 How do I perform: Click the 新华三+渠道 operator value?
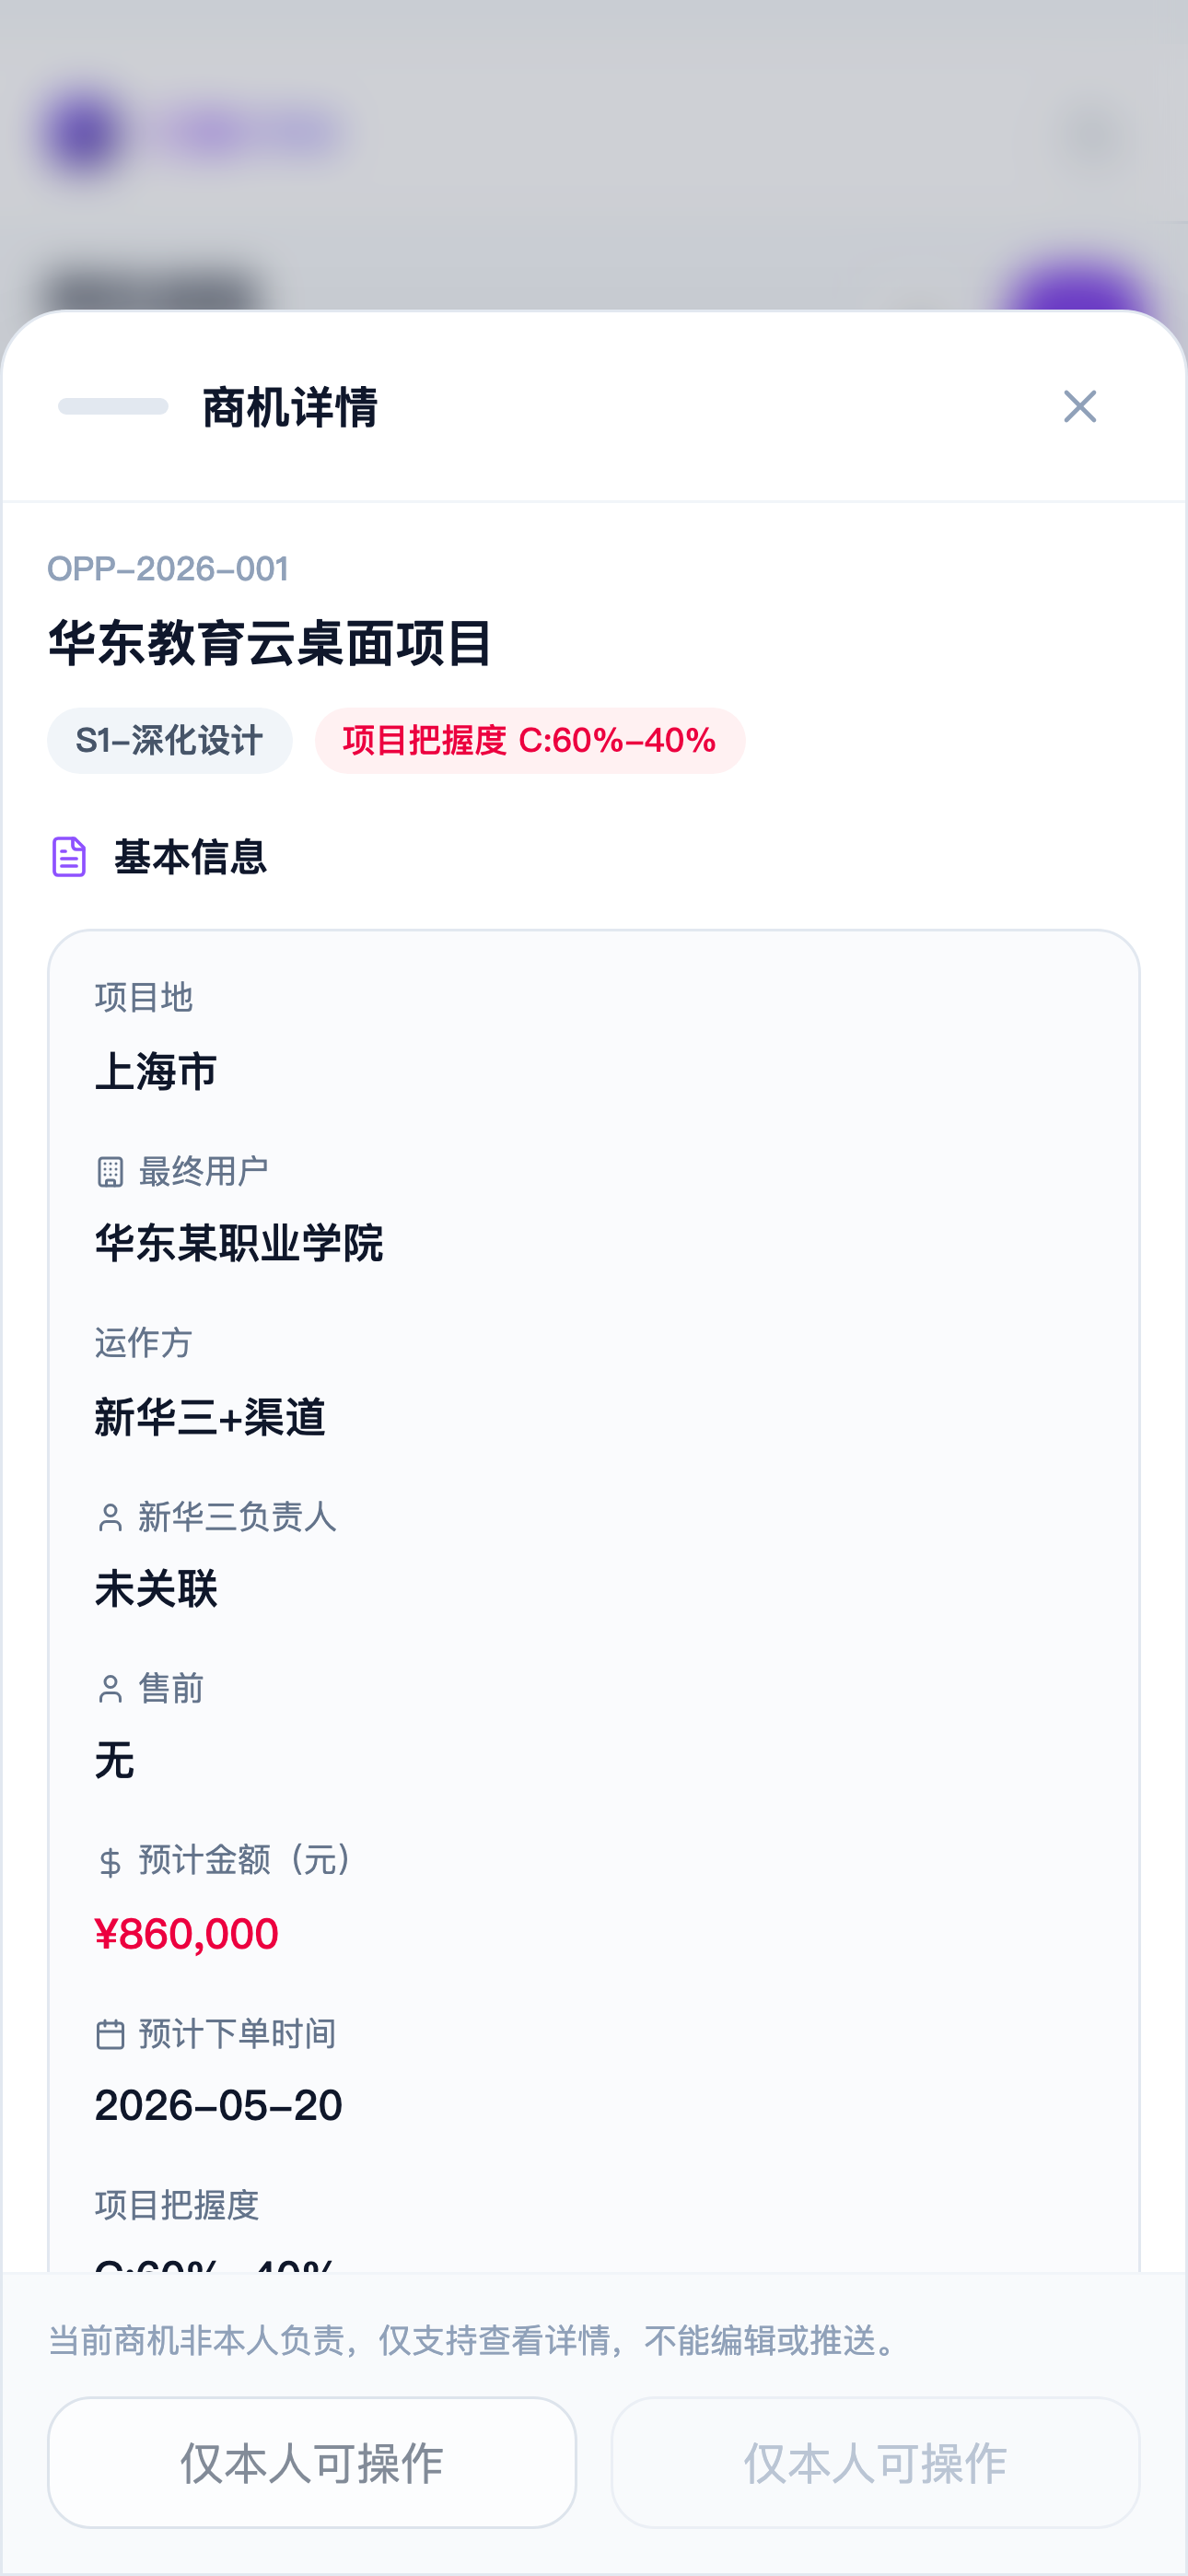pyautogui.click(x=210, y=1417)
